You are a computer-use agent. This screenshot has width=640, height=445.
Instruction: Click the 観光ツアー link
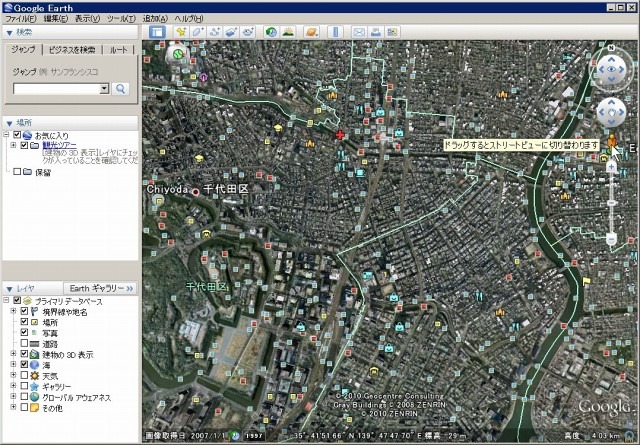59,145
